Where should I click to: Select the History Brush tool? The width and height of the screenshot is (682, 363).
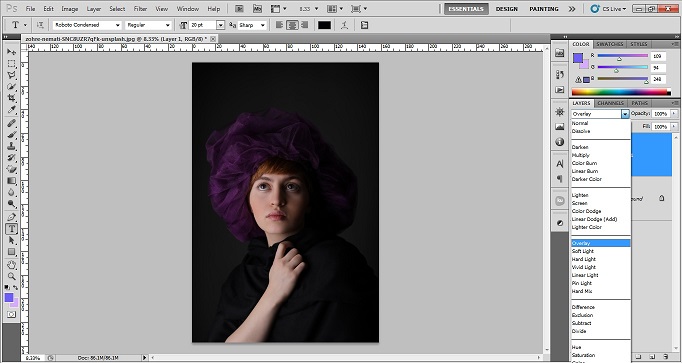click(x=11, y=158)
